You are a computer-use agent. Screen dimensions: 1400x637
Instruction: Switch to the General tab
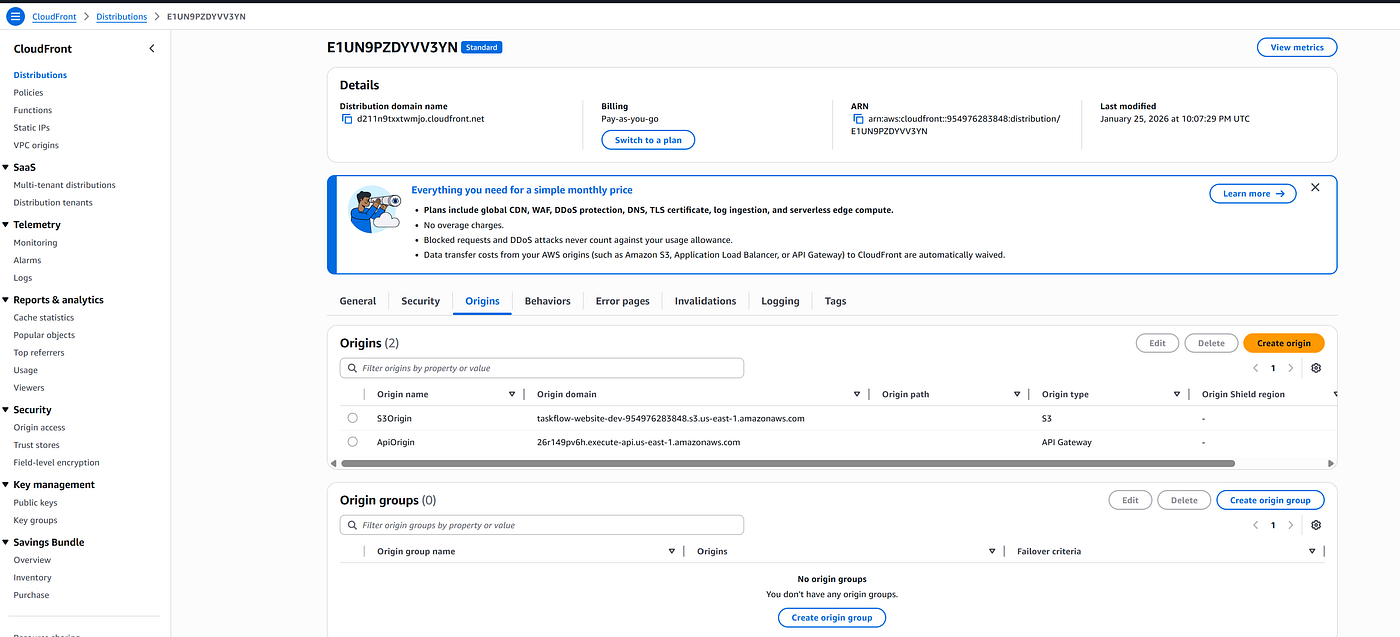coord(358,301)
